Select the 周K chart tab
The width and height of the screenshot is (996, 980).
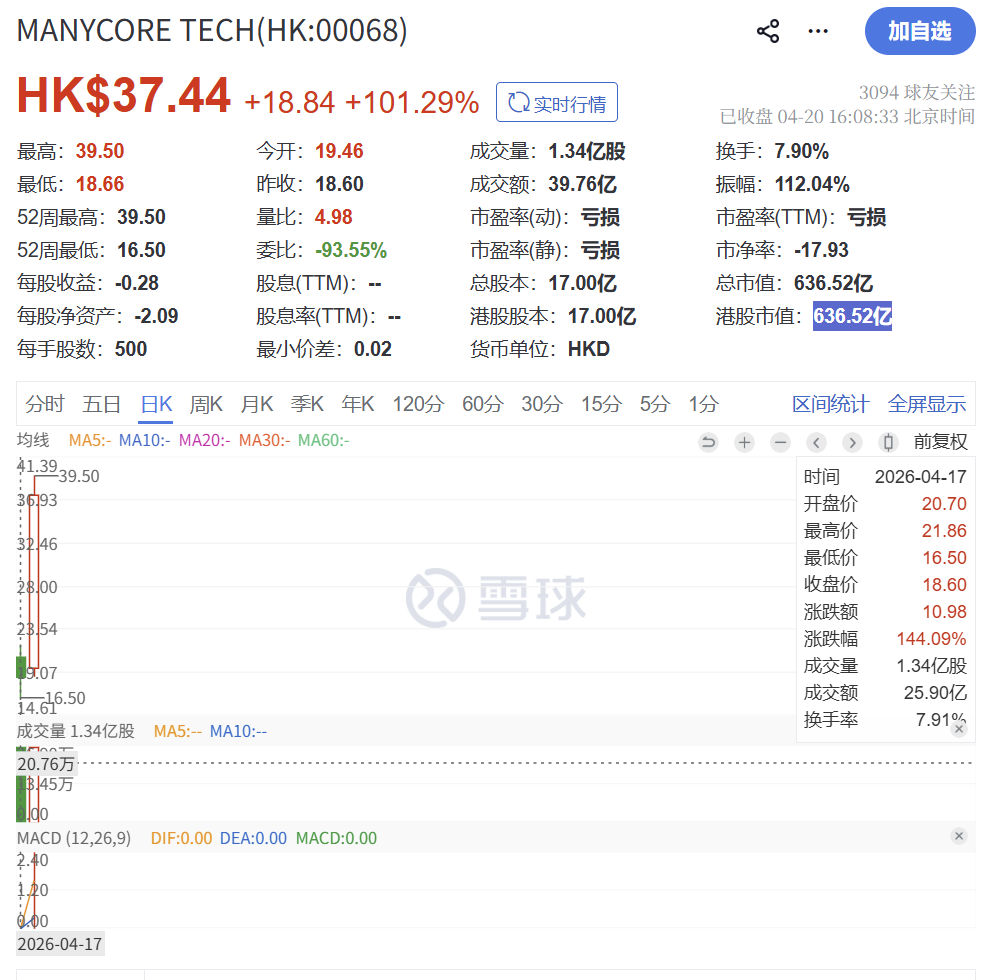click(x=206, y=404)
